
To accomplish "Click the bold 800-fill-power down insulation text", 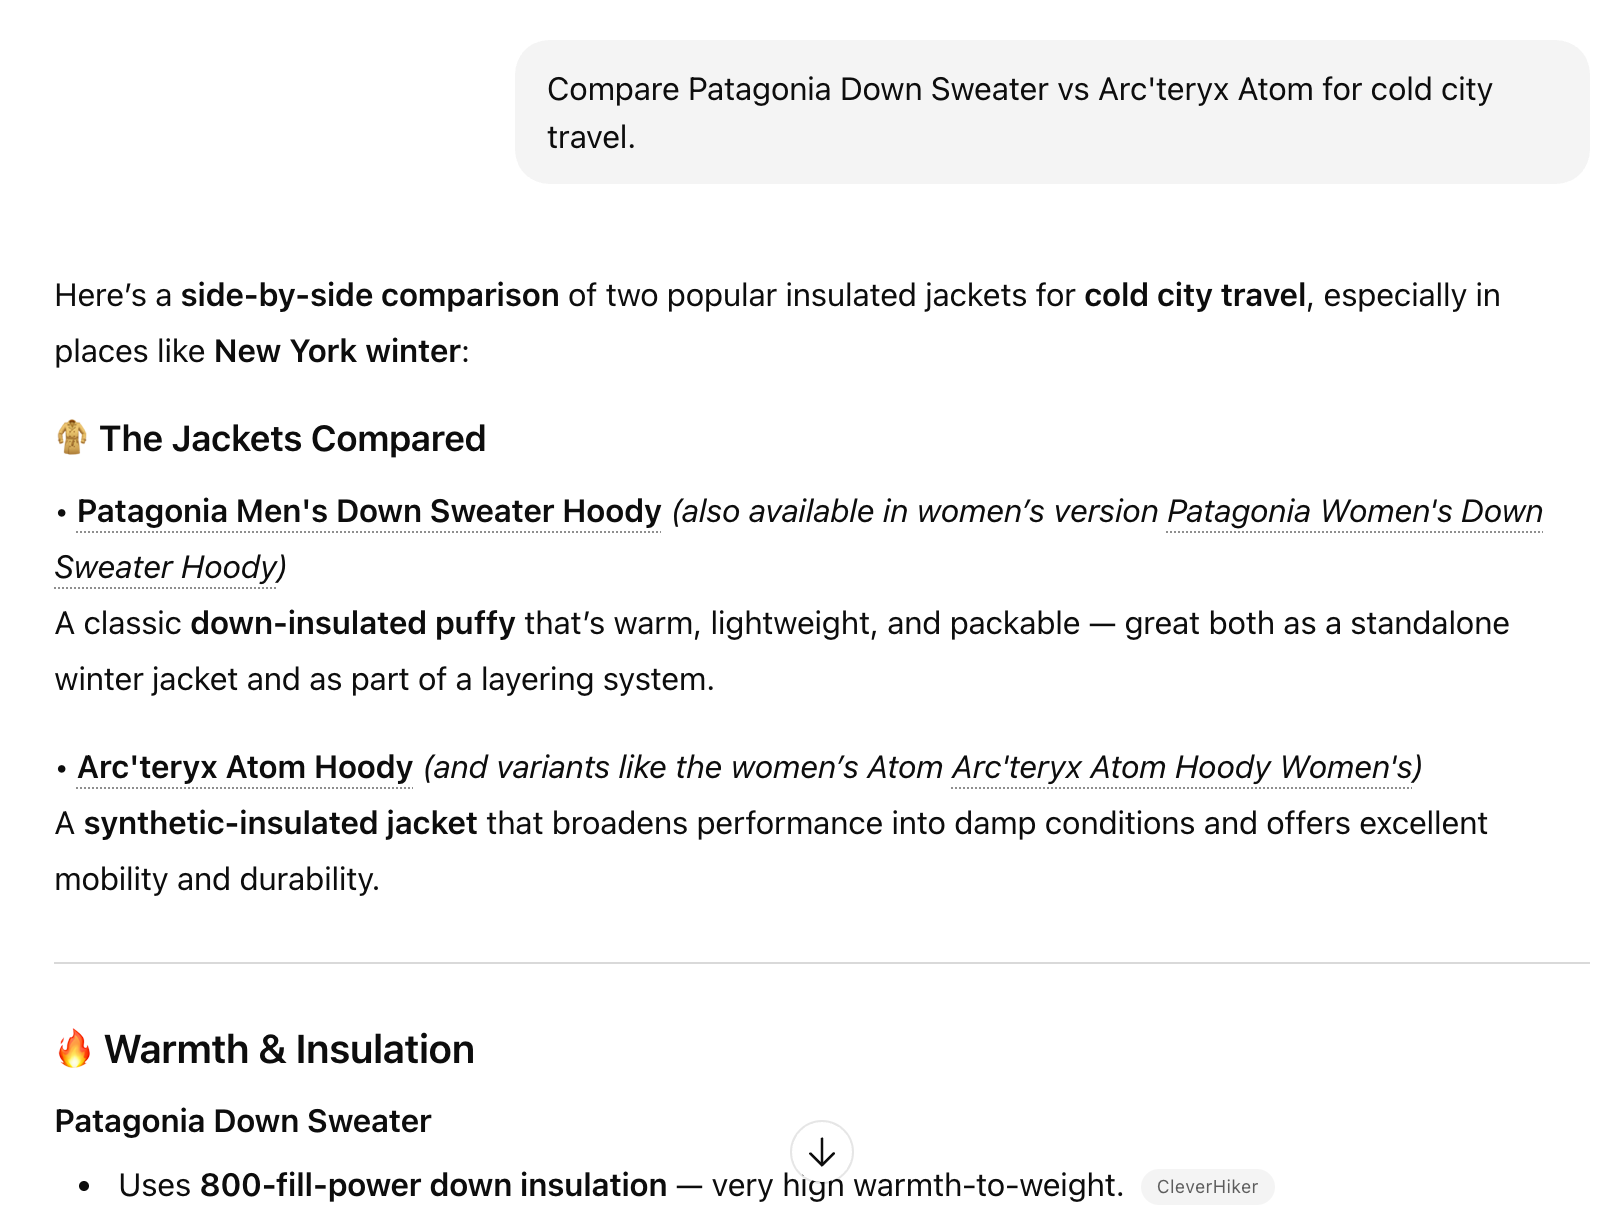I will [x=433, y=1185].
